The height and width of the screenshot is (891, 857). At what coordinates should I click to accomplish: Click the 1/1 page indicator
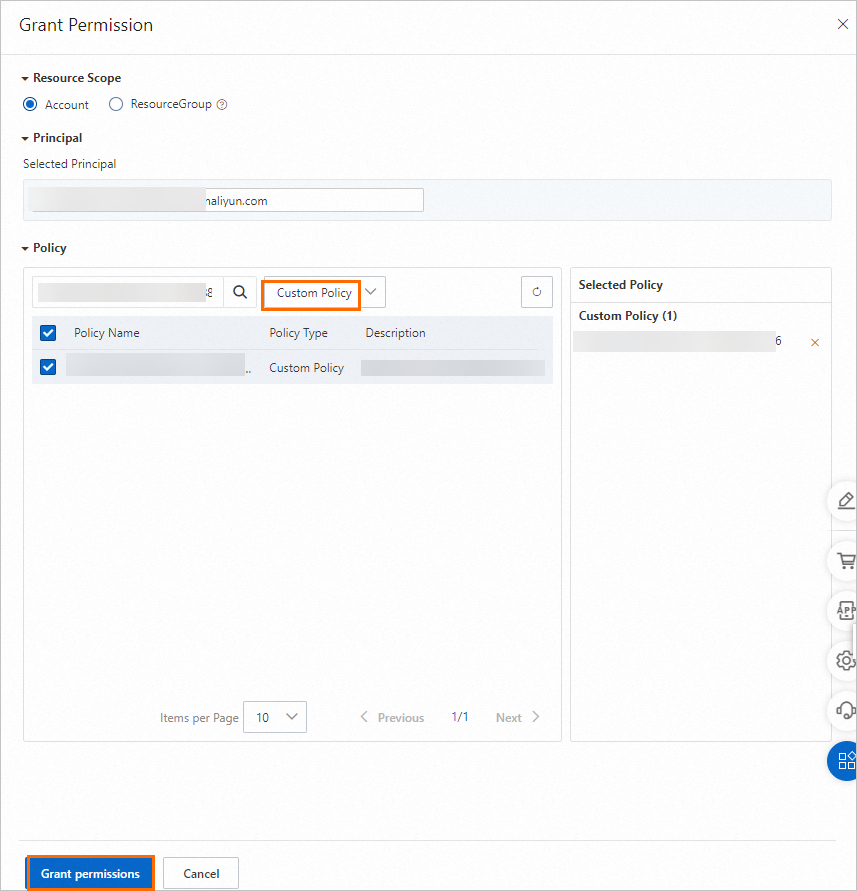[460, 717]
